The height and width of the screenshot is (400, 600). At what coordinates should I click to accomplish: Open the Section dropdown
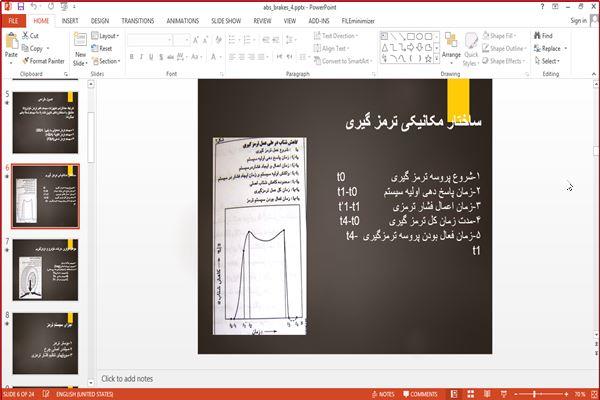[x=106, y=61]
